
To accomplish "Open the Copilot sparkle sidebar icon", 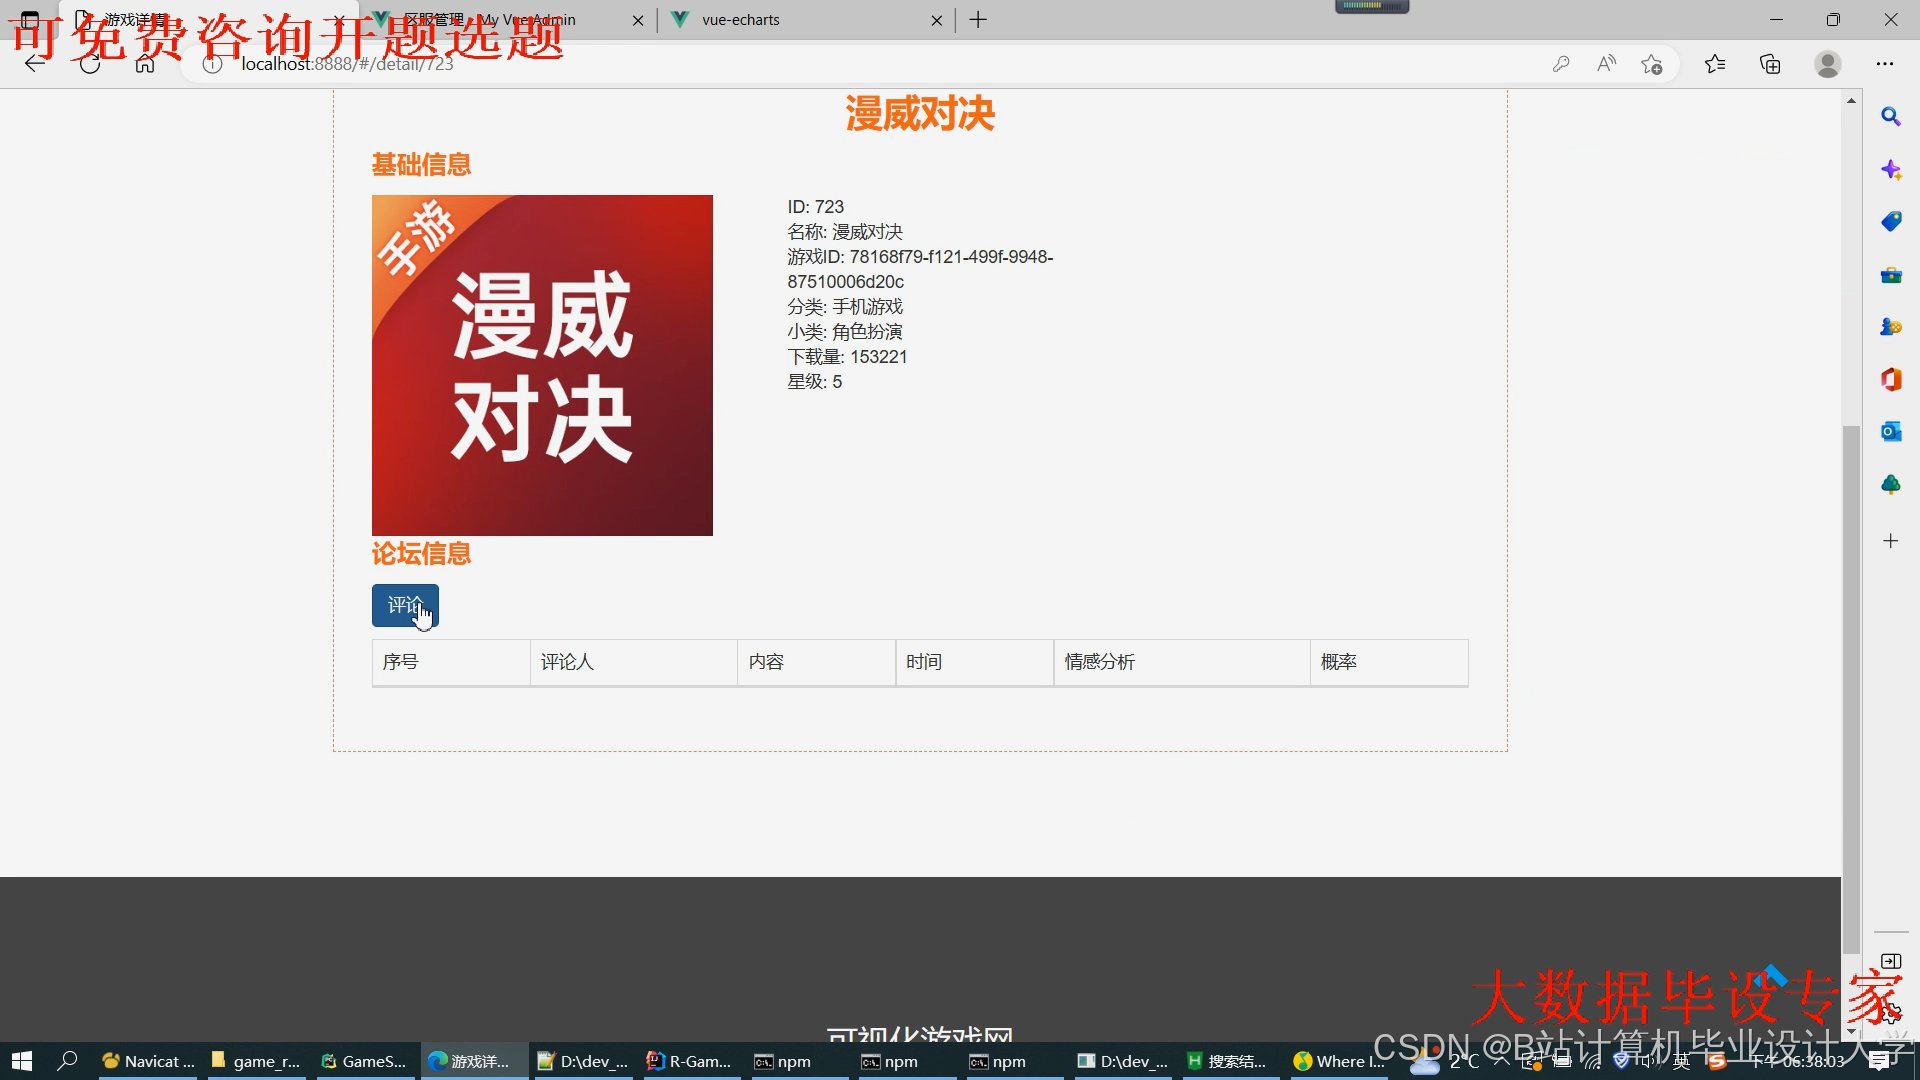I will [x=1890, y=170].
